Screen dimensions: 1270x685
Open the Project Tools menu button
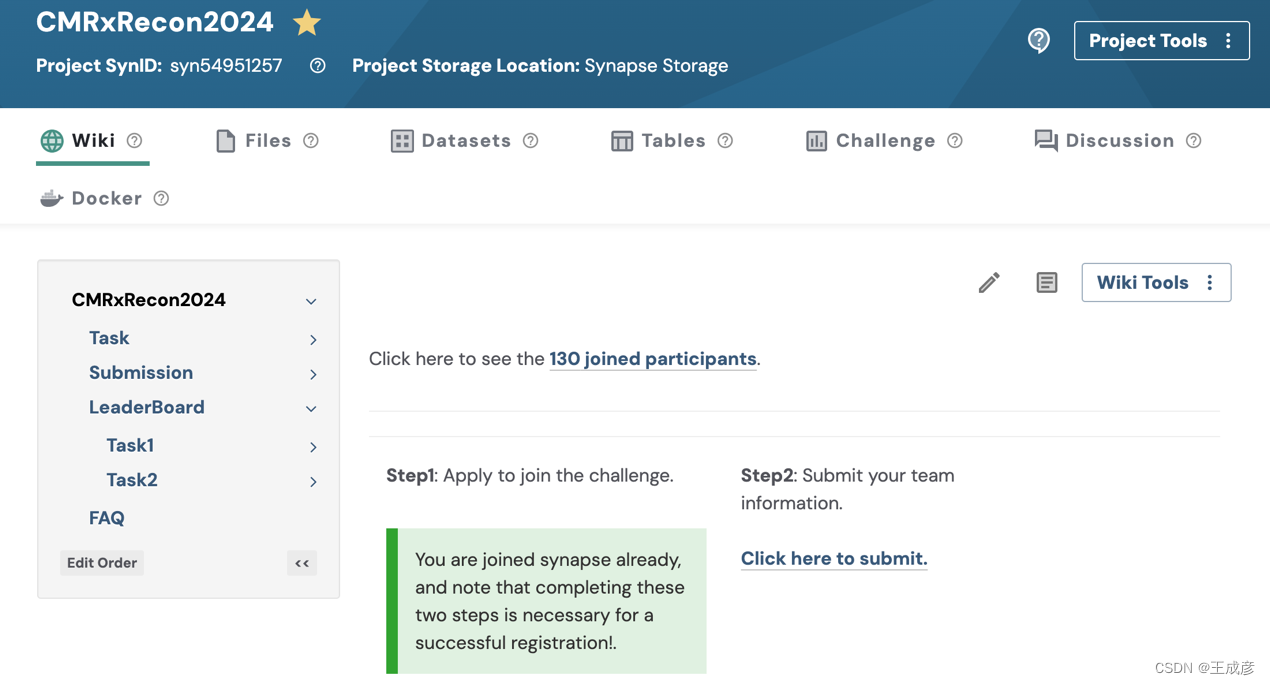click(x=1161, y=41)
